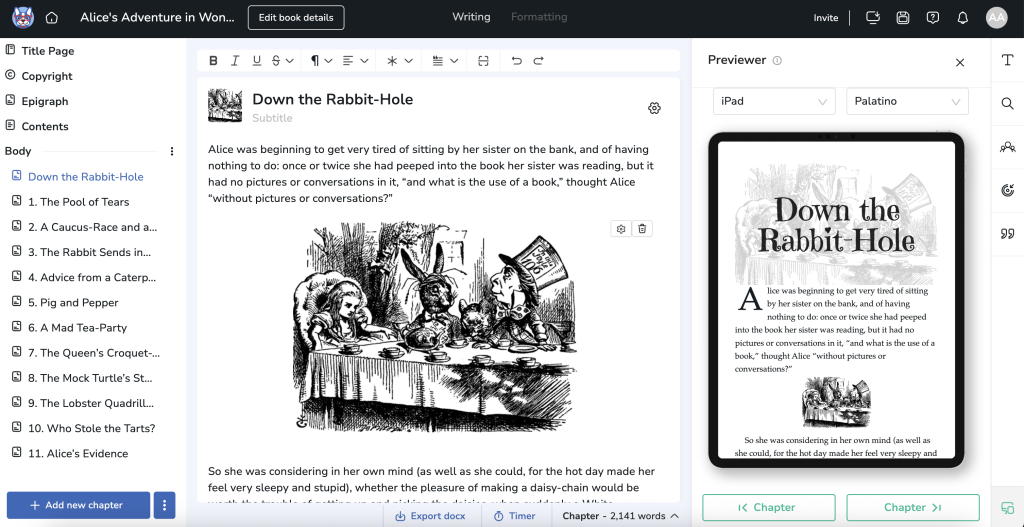Delete the tea party image with trash icon

pos(642,229)
